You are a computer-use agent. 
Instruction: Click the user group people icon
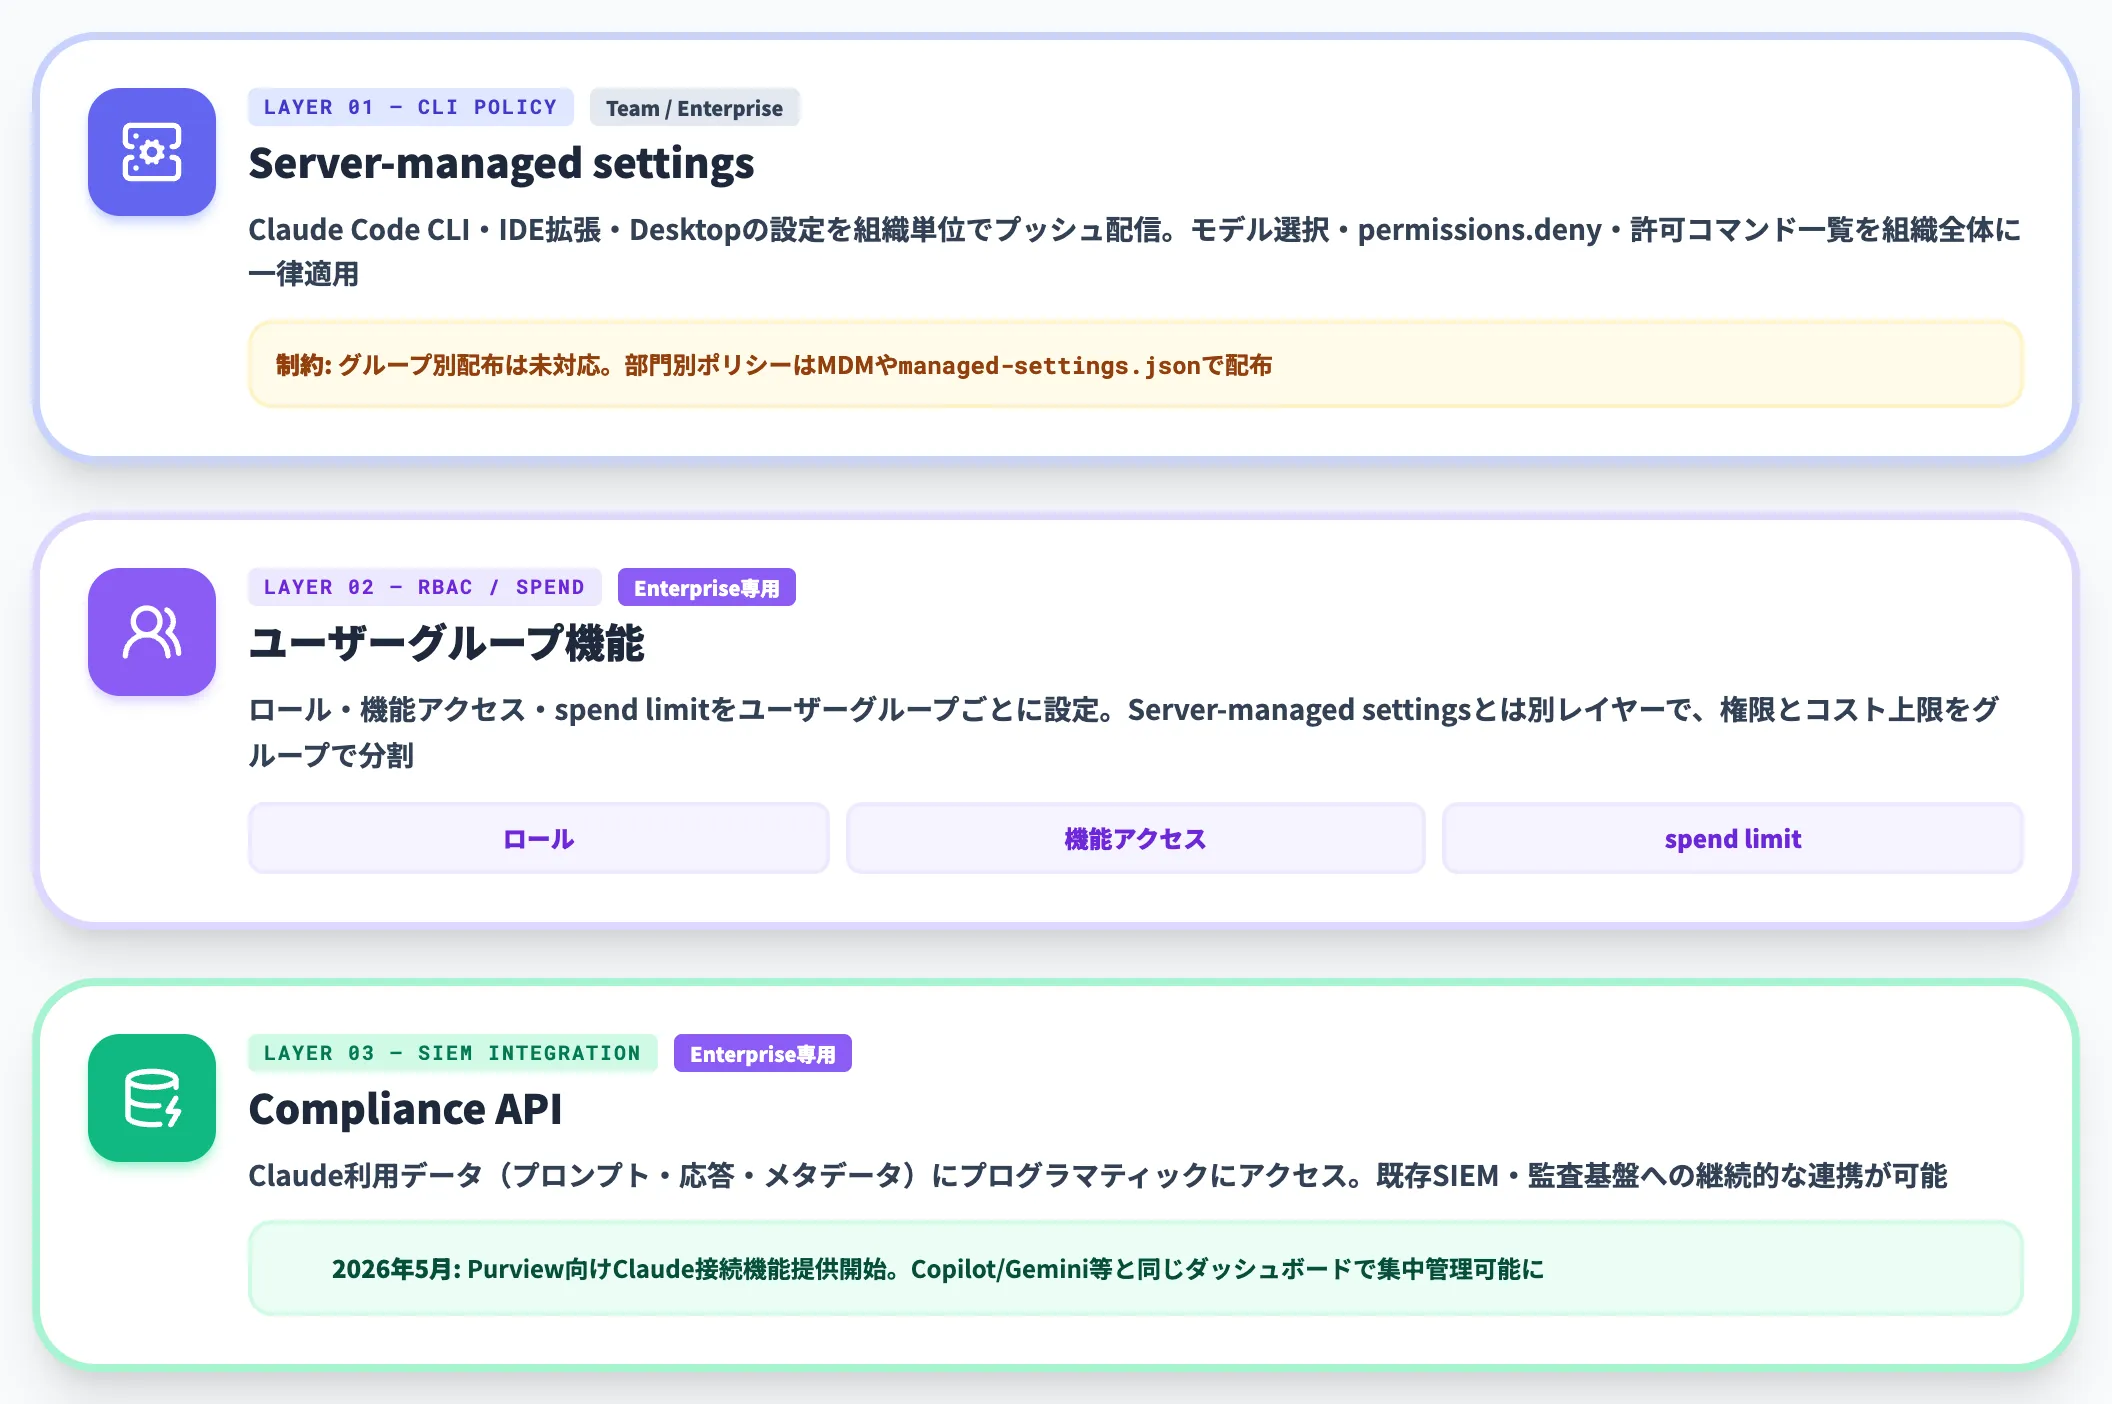tap(152, 632)
